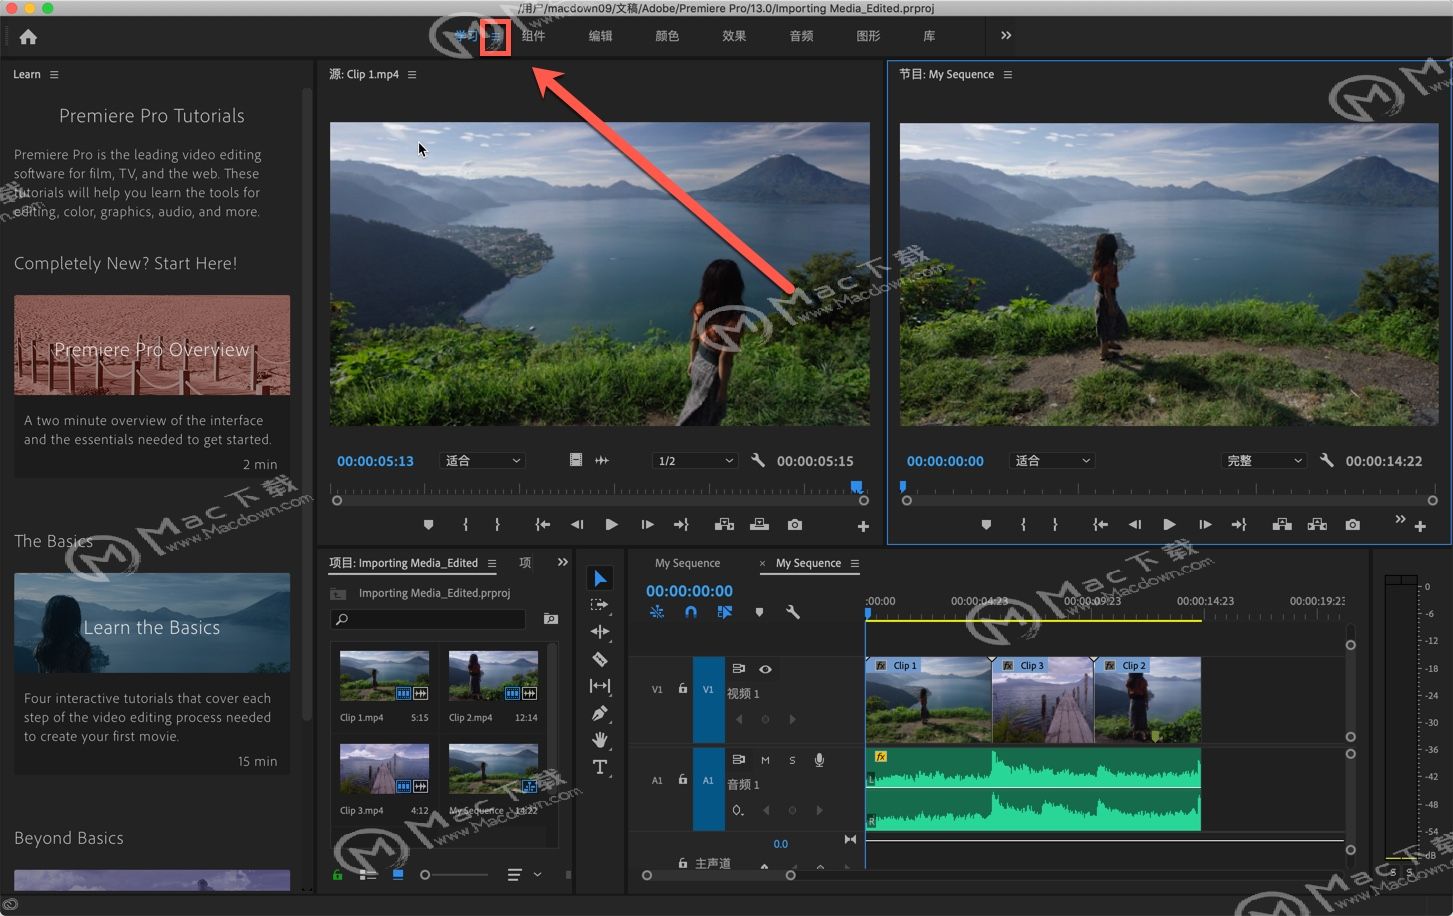Toggle Snap in timeline
Viewport: 1453px width, 916px height.
click(x=691, y=612)
